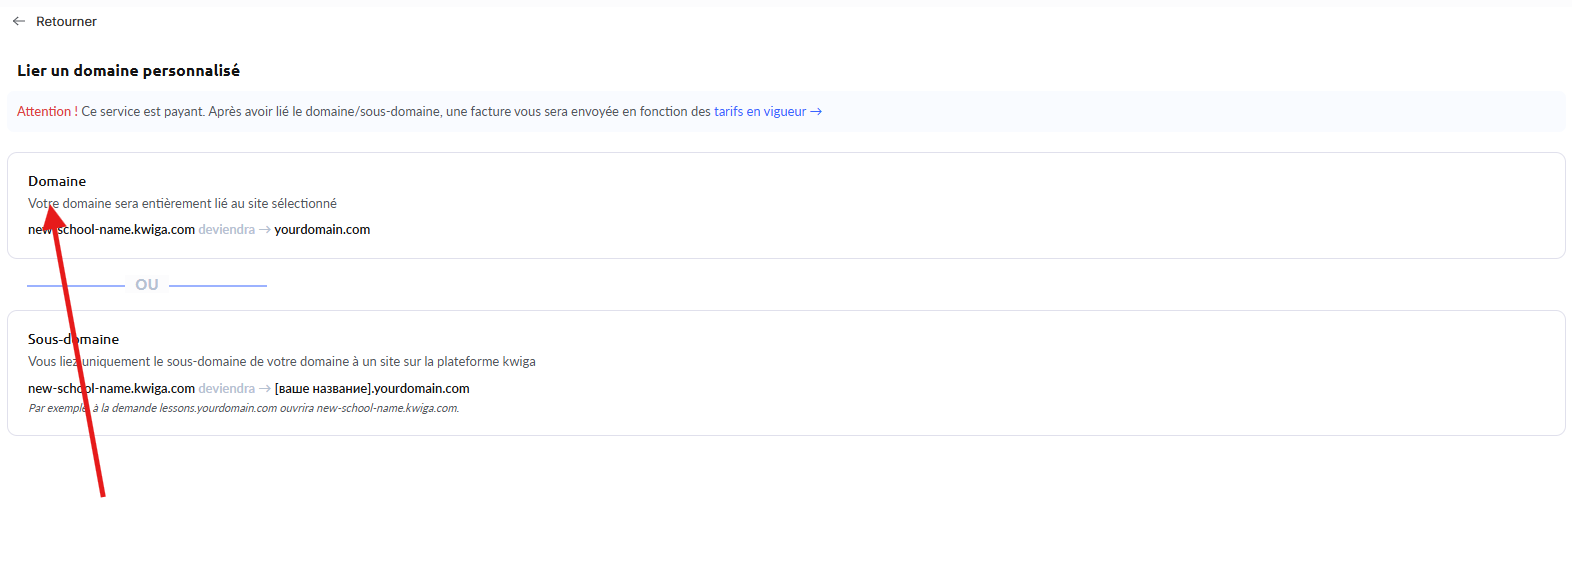Click the [ваше название].yourdomain.com example text
The width and height of the screenshot is (1572, 573).
click(x=372, y=389)
